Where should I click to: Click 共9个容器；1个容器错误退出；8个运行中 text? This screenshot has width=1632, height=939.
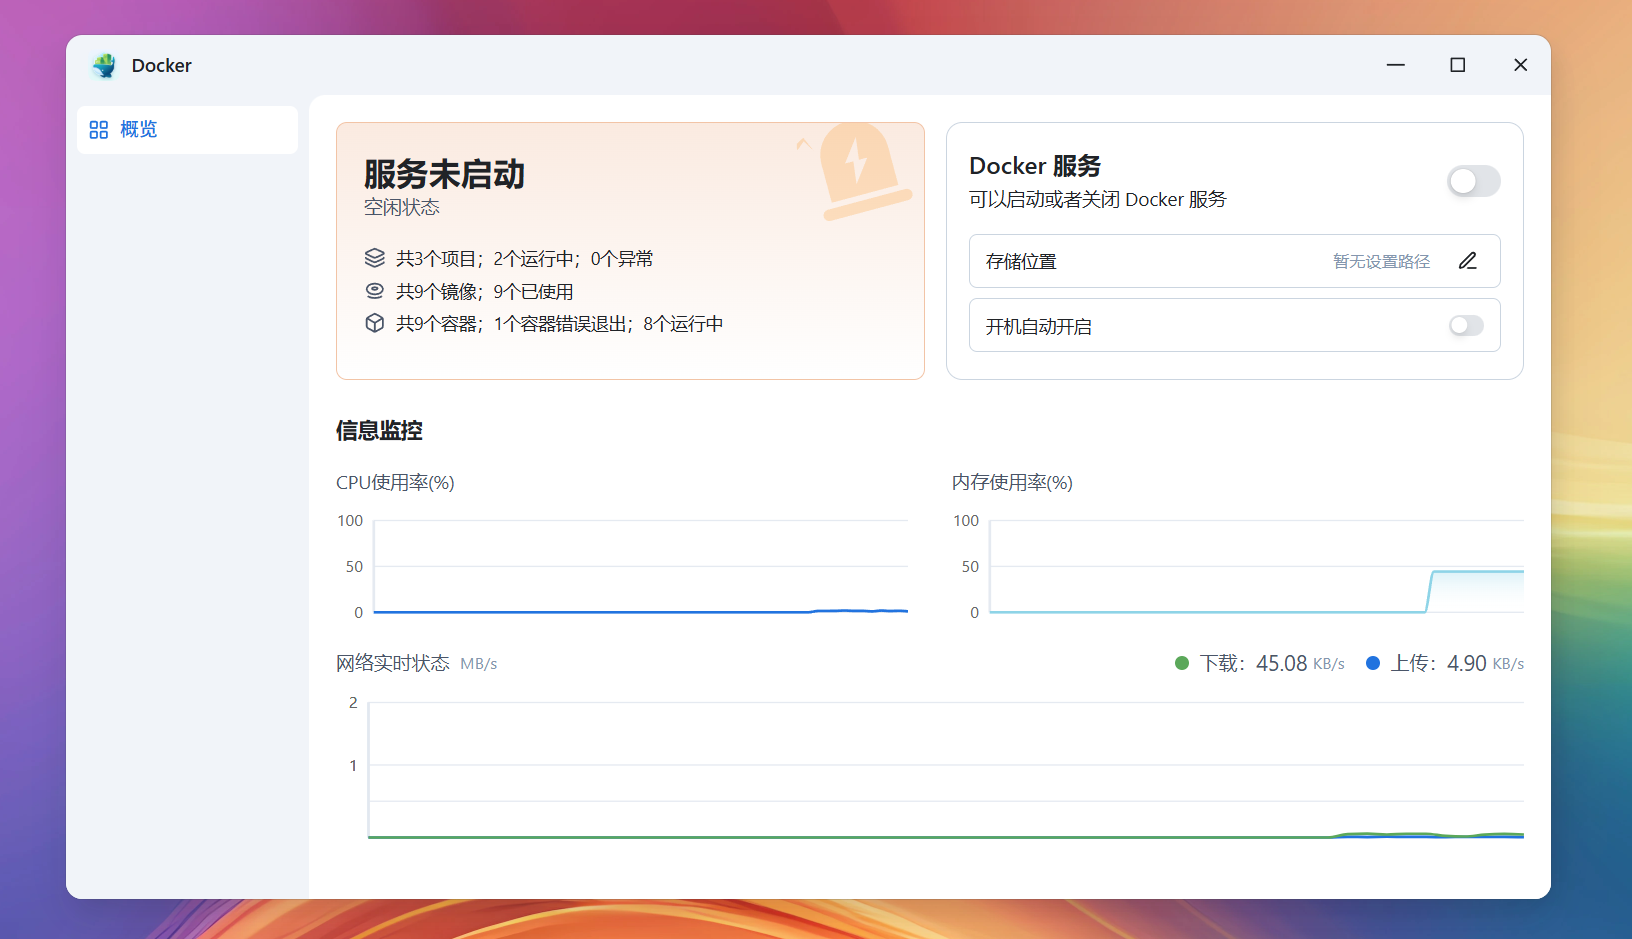(560, 324)
